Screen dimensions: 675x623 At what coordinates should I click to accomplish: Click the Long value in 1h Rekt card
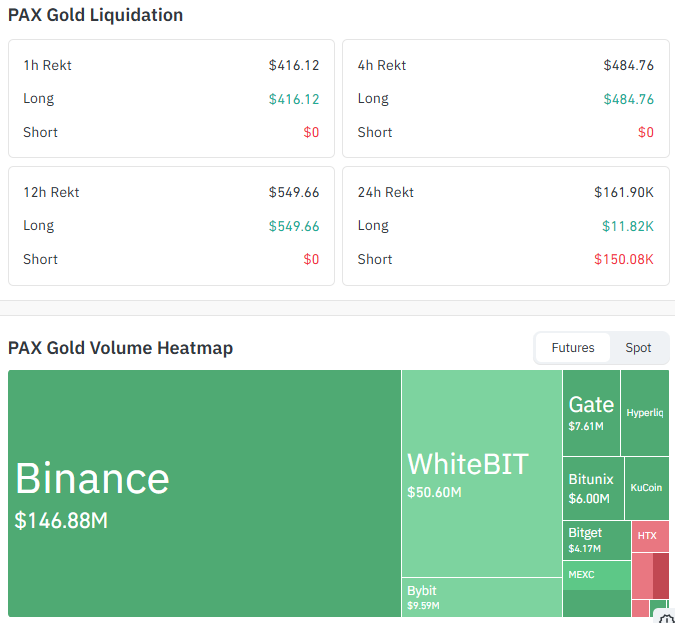(x=294, y=99)
